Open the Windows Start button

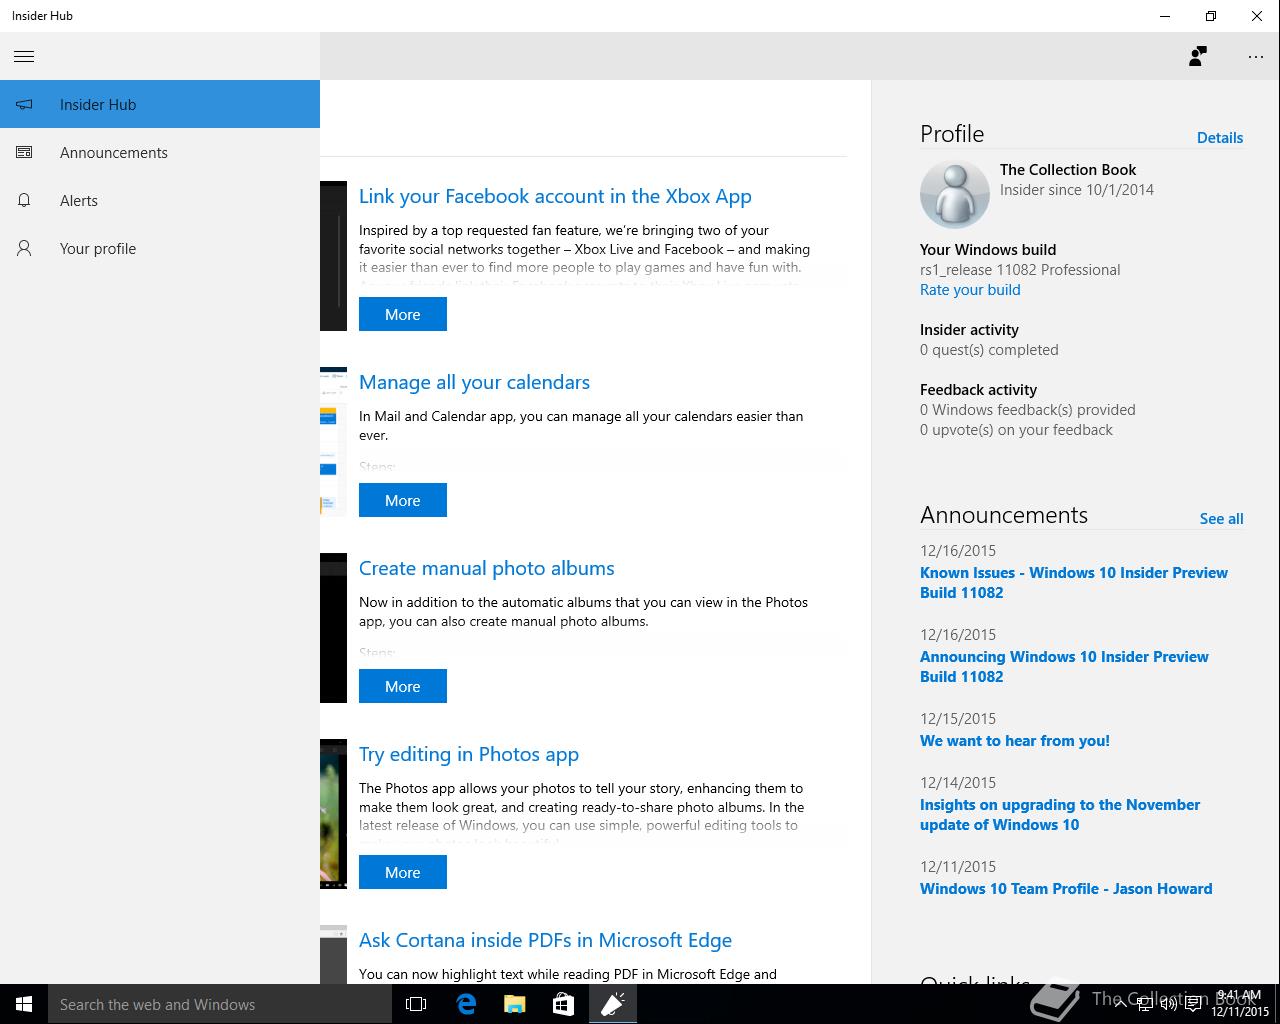24,1004
